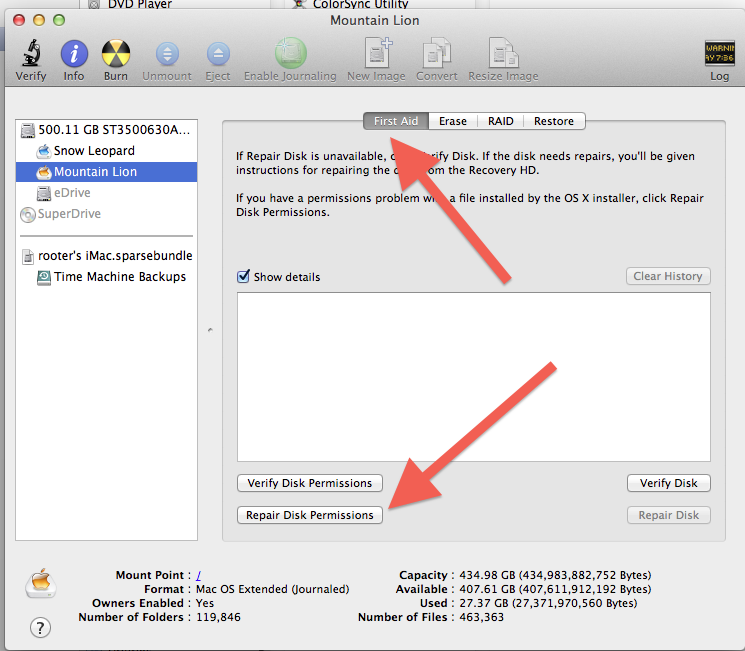Click the Convert toolbar icon
The width and height of the screenshot is (745, 651).
click(x=437, y=53)
